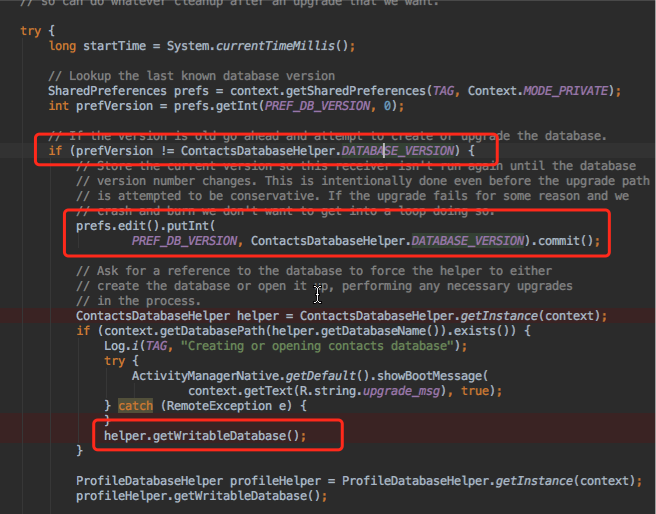Click comment 'is attempted to be conservative'

tap(352, 196)
